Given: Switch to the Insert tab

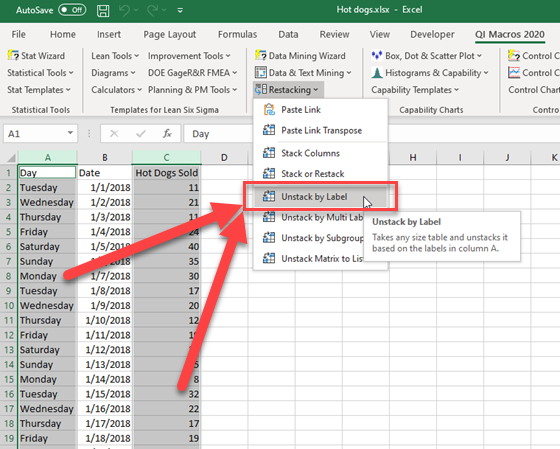Looking at the screenshot, I should point(109,34).
